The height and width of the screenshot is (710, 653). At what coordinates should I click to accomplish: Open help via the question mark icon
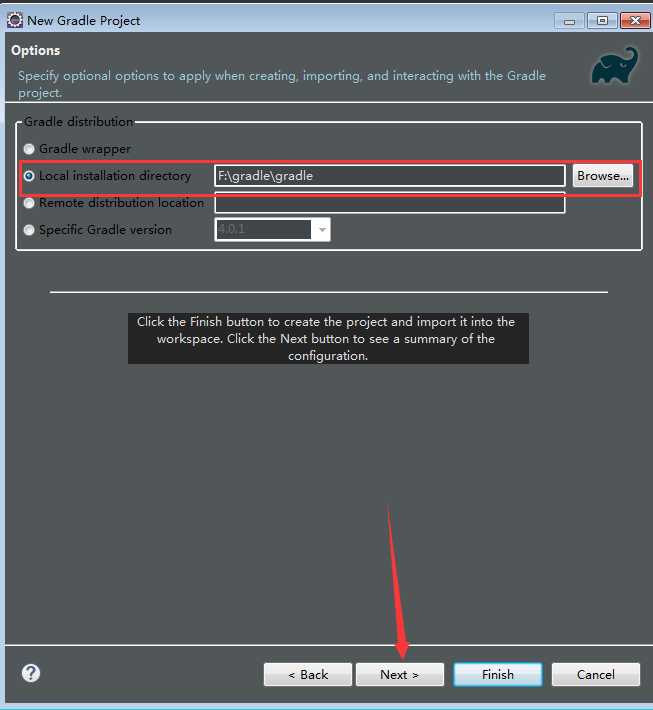pyautogui.click(x=31, y=673)
